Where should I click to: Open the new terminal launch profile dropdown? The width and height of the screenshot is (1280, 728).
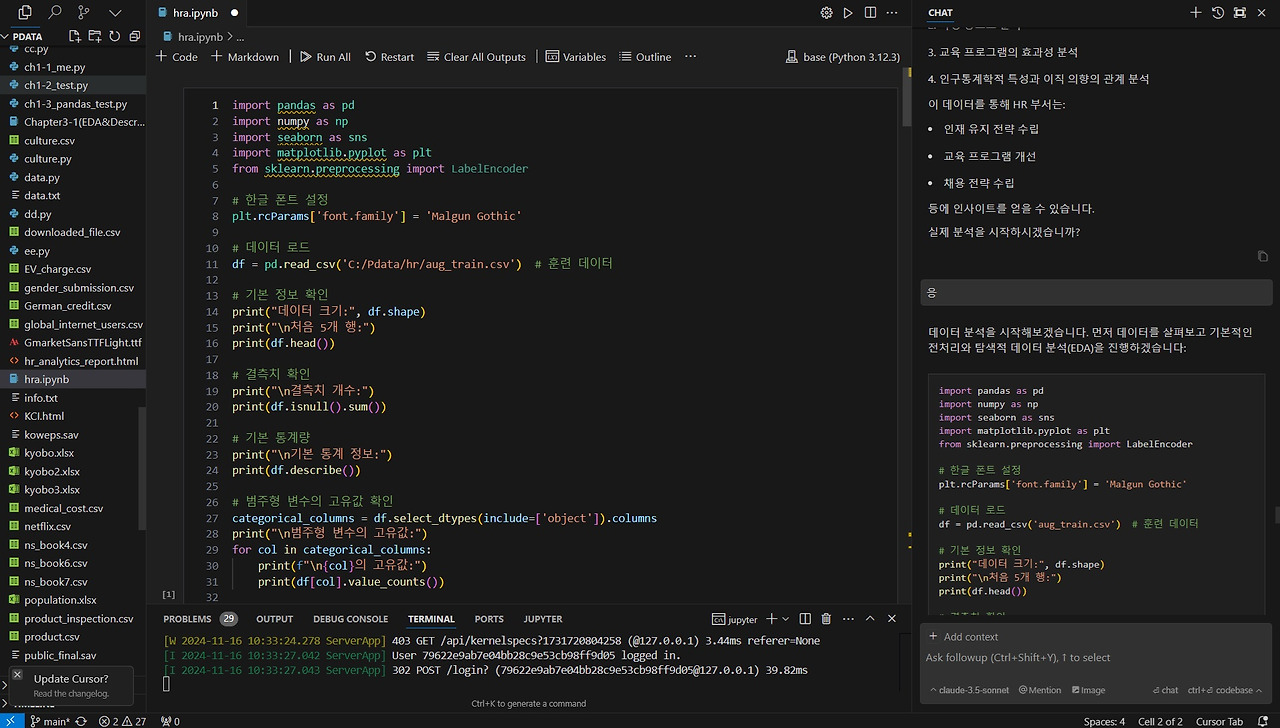tap(785, 619)
